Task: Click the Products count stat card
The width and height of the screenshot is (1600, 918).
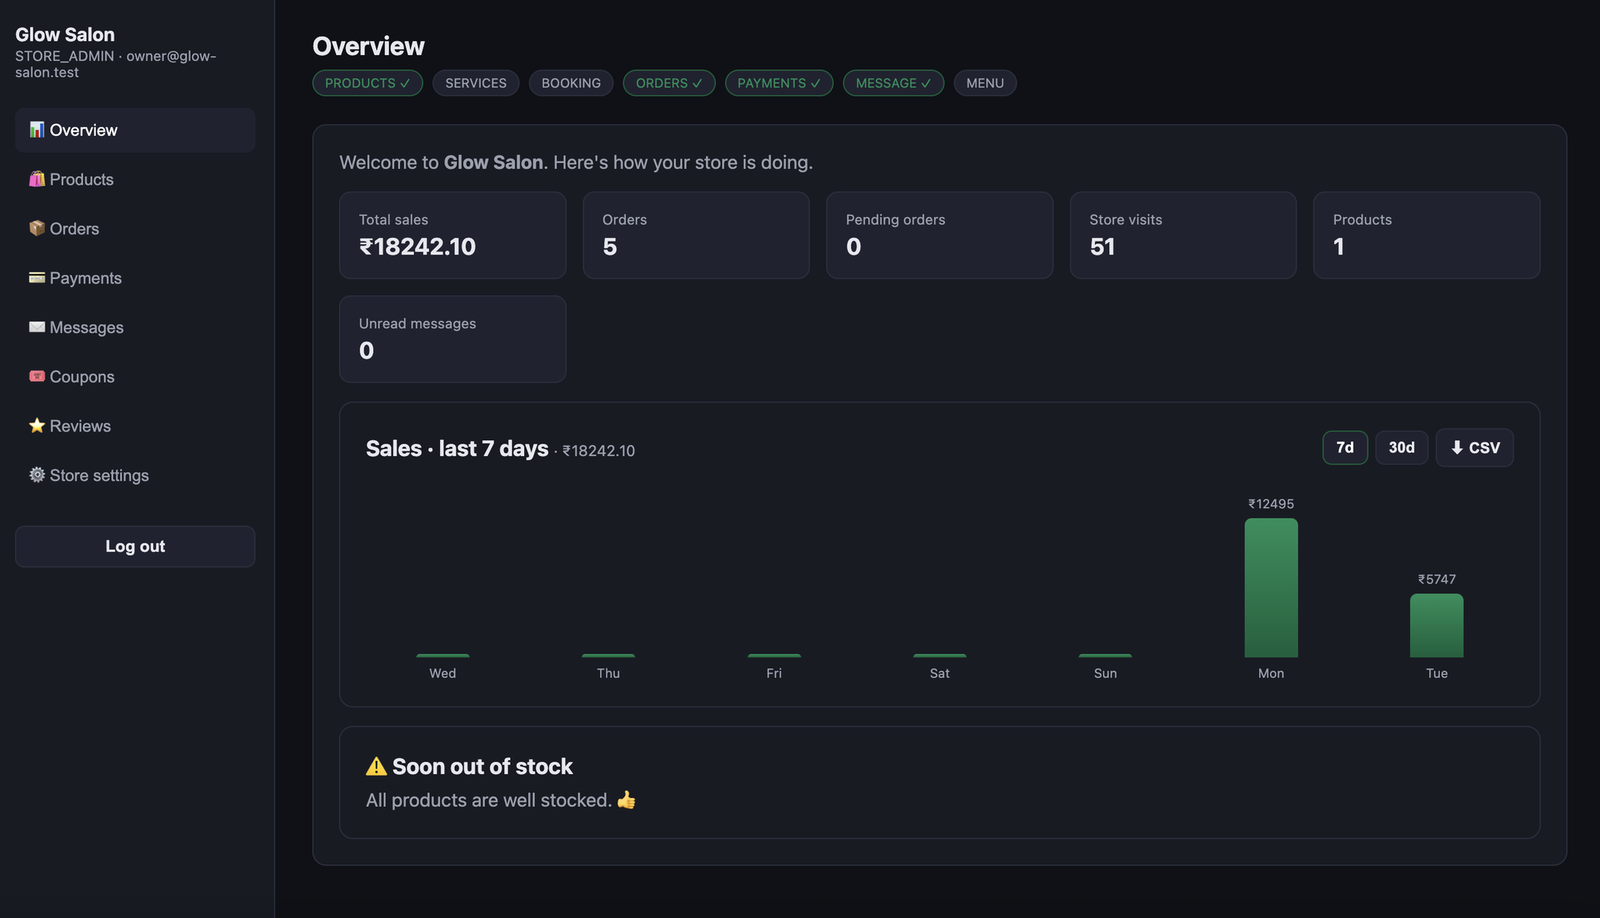Action: (x=1427, y=235)
